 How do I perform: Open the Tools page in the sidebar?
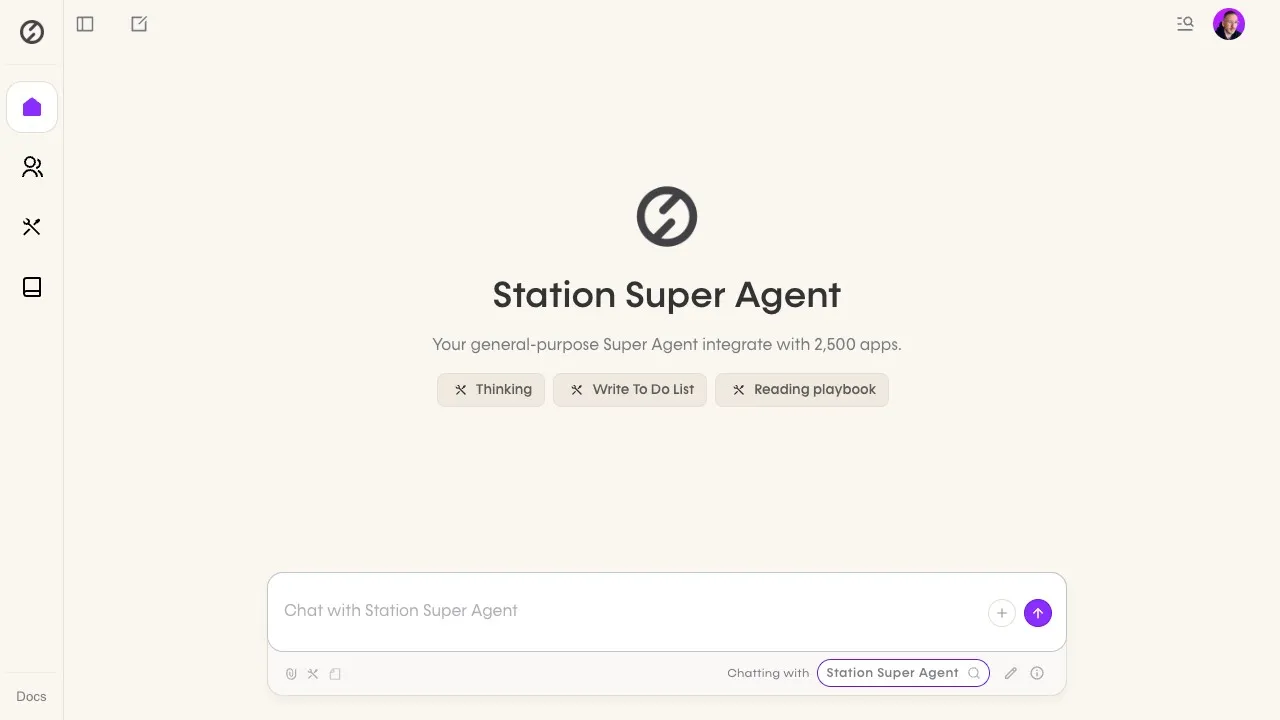point(32,227)
